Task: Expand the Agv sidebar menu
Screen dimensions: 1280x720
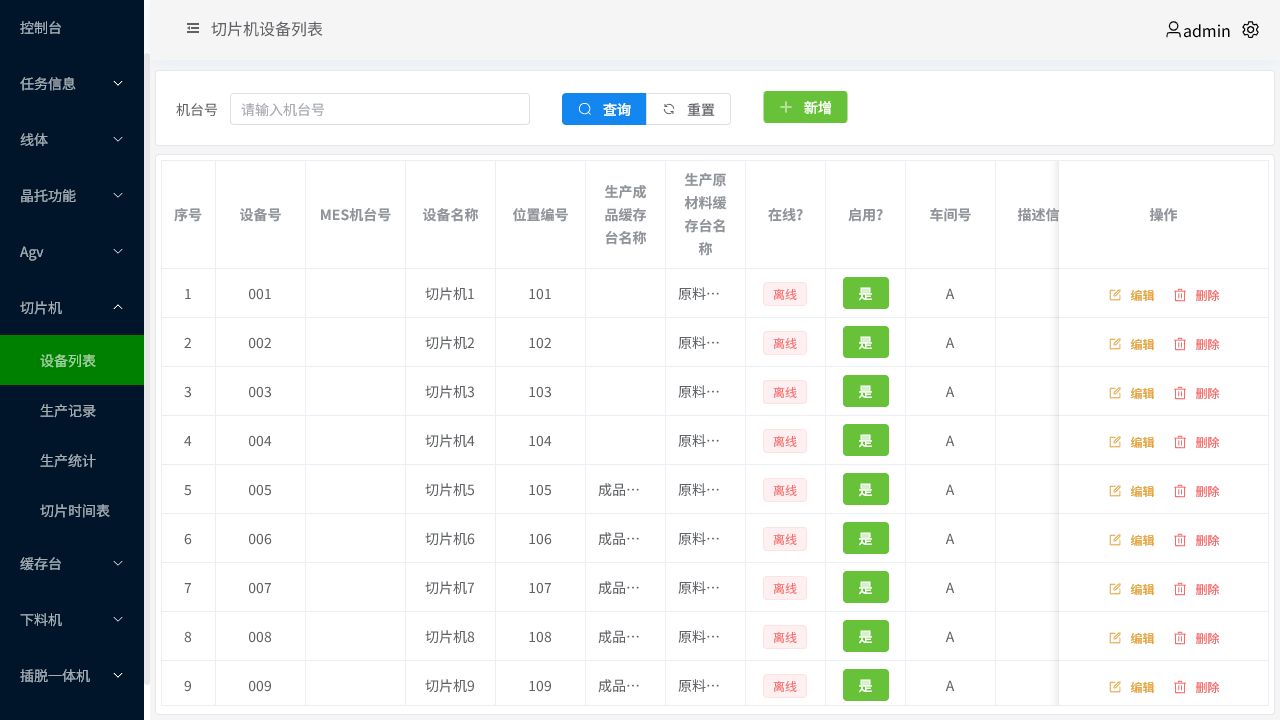Action: tap(72, 252)
